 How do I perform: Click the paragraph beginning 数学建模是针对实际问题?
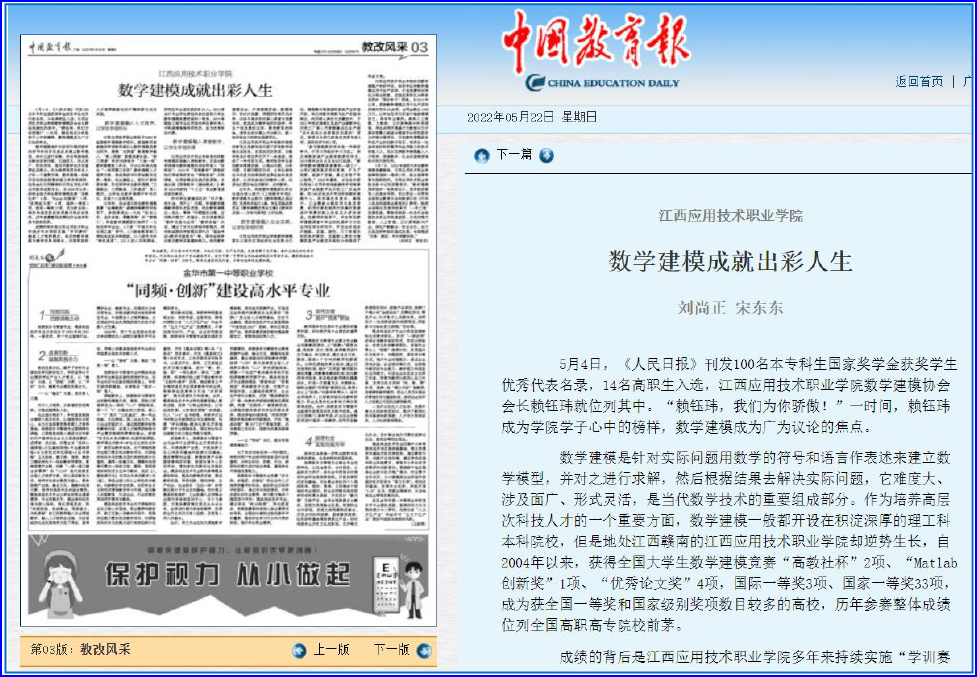click(x=729, y=541)
